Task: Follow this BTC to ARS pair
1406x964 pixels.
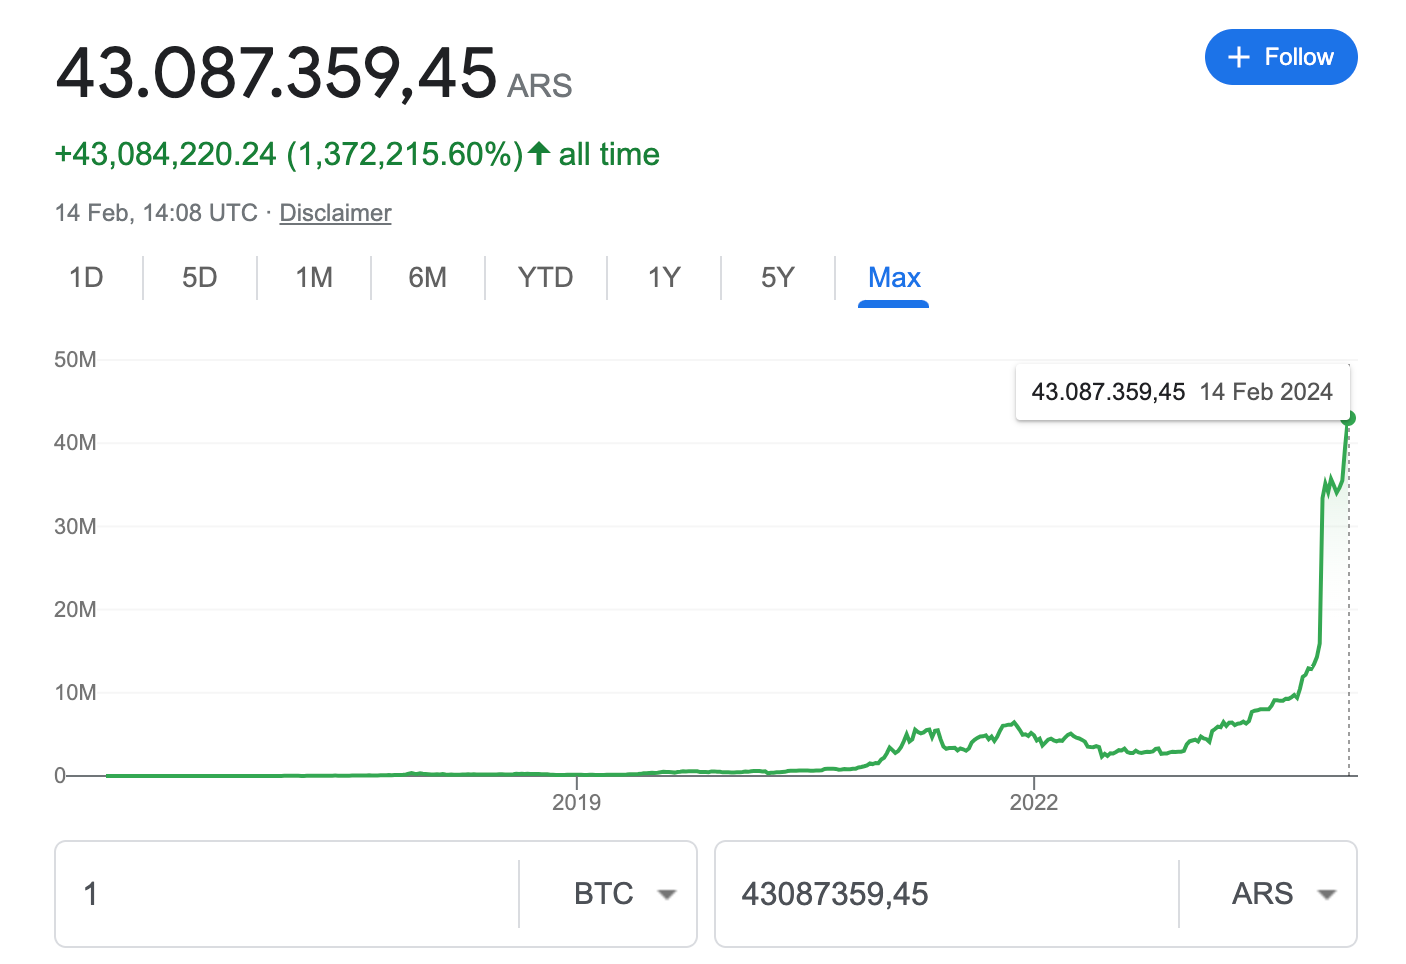Action: coord(1281,57)
